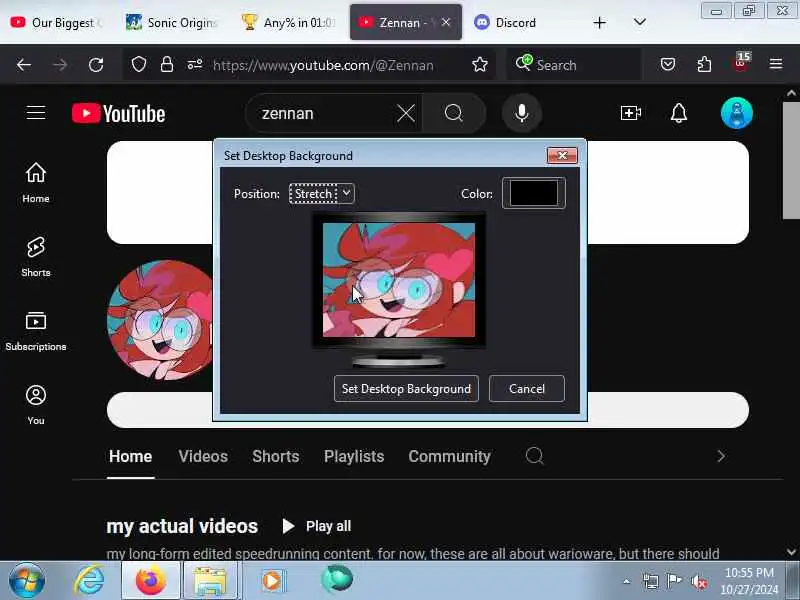Click the YouTube search magnifier button
The height and width of the screenshot is (600, 800).
point(454,113)
